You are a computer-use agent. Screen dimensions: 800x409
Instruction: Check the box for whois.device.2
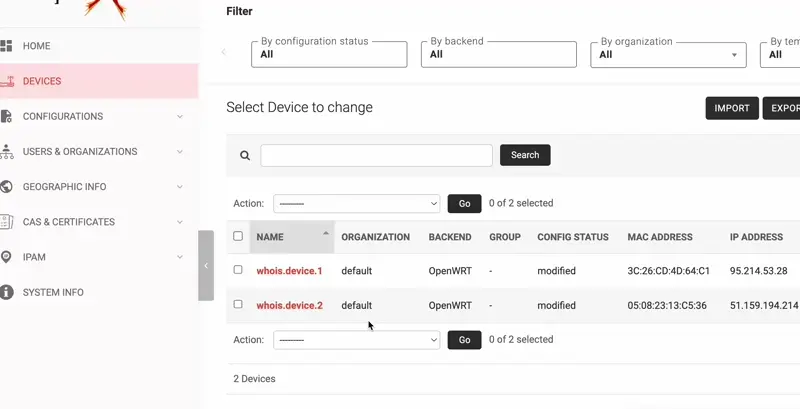point(238,304)
